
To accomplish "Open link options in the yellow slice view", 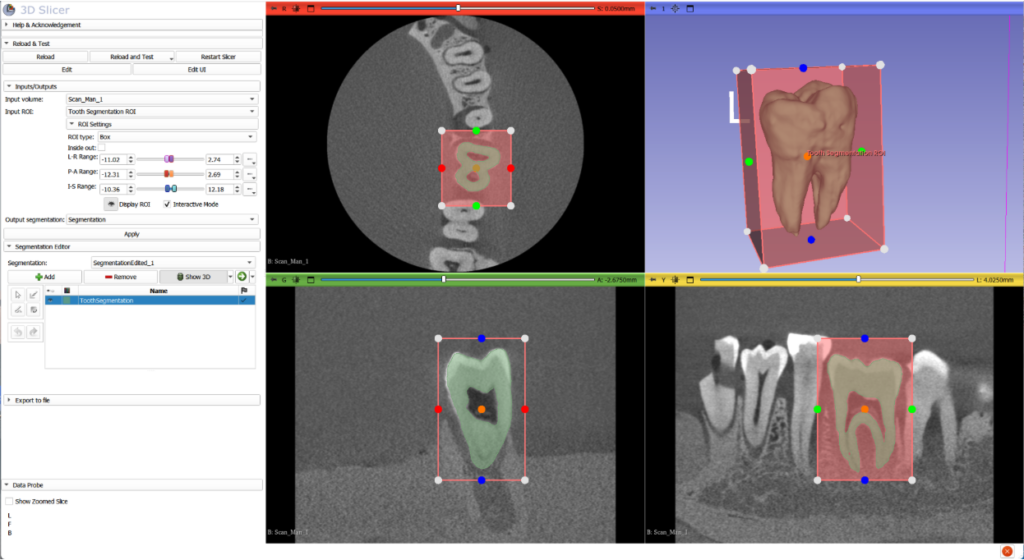I will [675, 280].
